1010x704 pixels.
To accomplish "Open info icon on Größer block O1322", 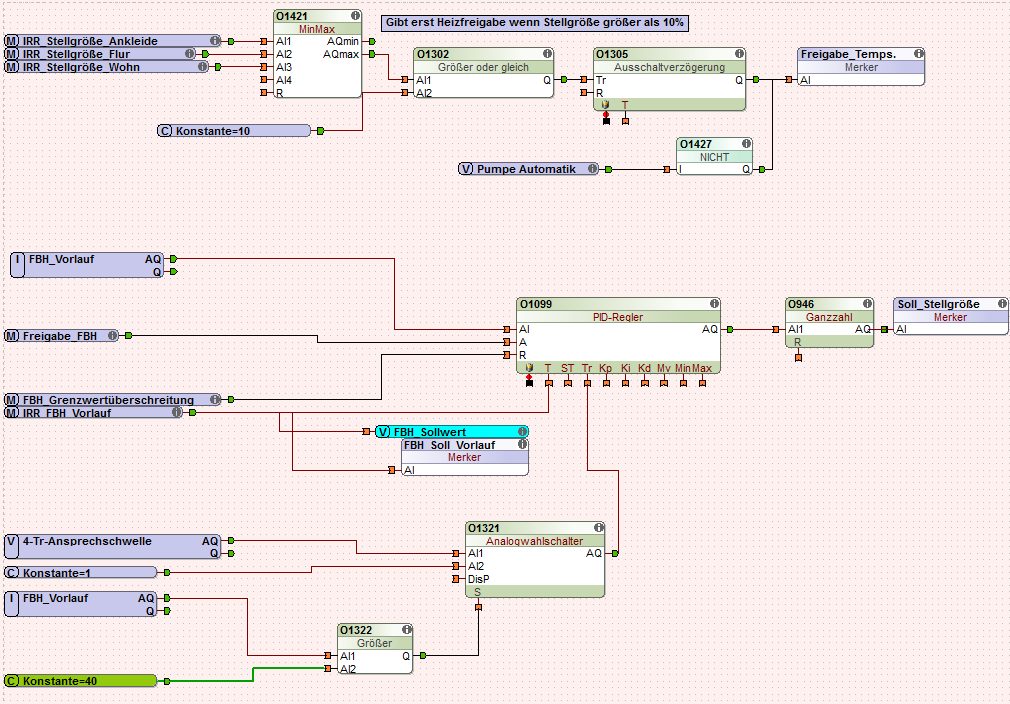I will [406, 630].
